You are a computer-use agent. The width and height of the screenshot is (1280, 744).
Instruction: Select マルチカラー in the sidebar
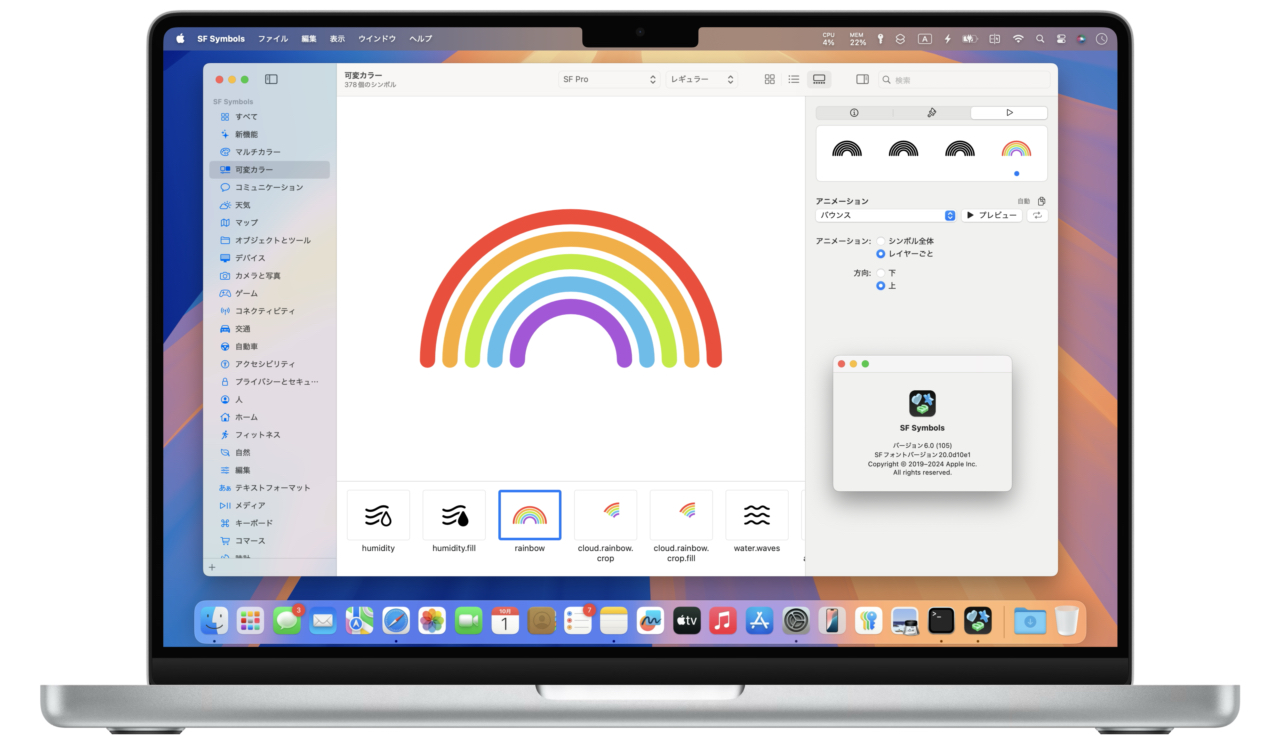click(x=269, y=152)
